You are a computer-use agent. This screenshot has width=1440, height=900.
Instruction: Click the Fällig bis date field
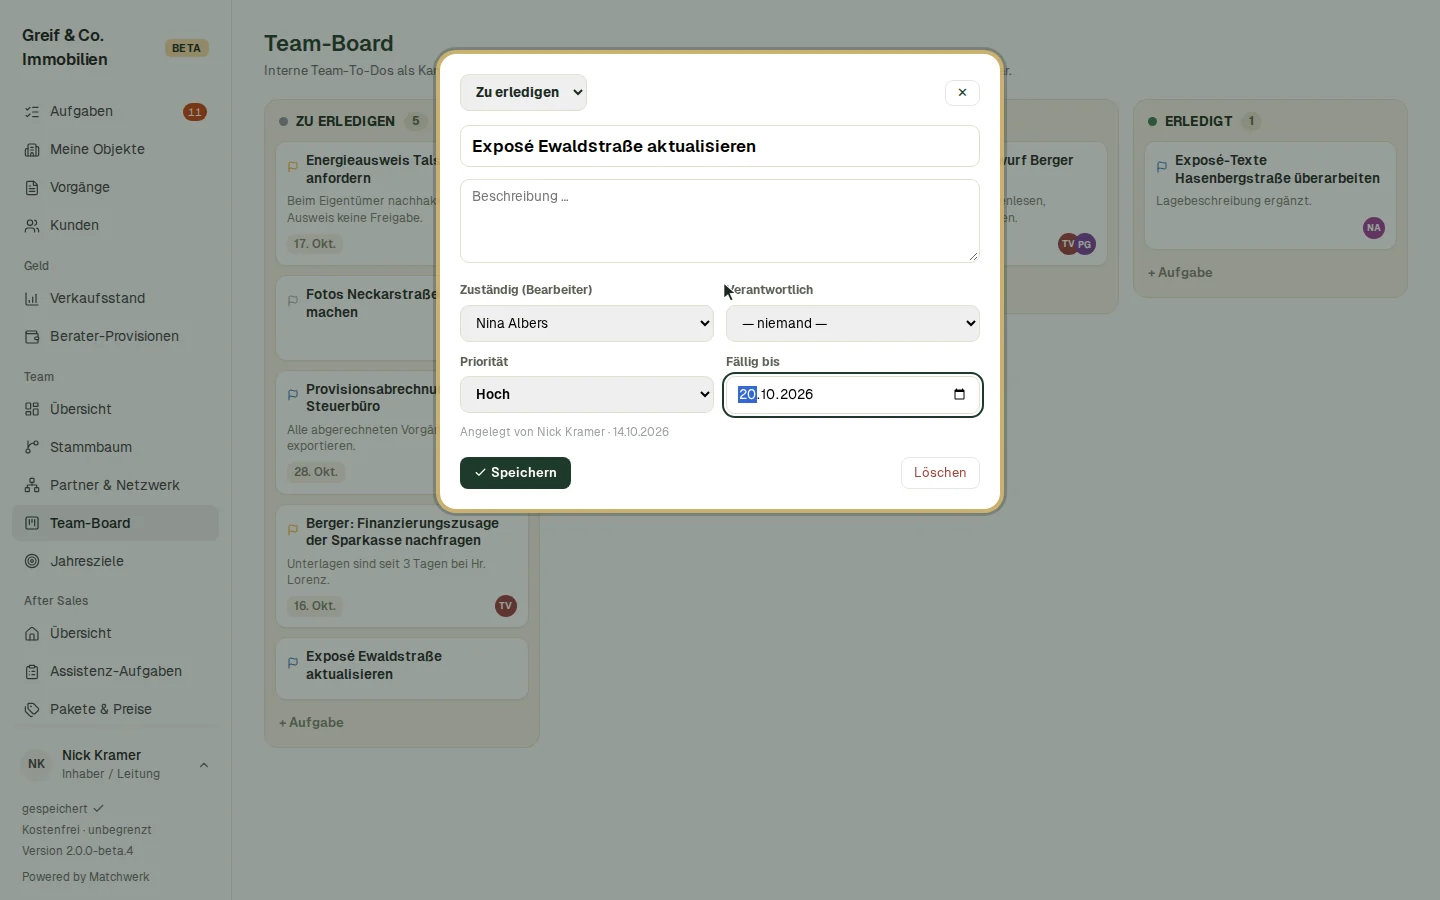coord(853,394)
